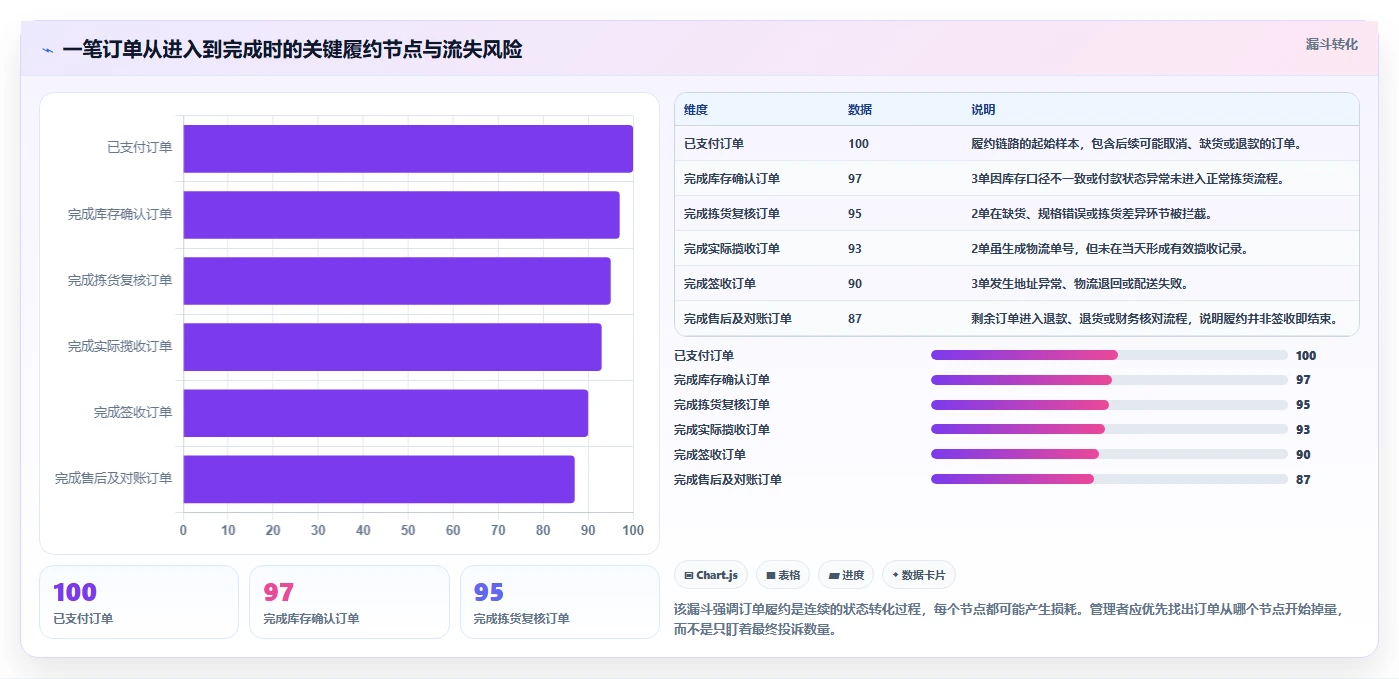The image size is (1399, 679).
Task: Click the chart y-axis label 完成售后及对账订单
Action: click(113, 478)
